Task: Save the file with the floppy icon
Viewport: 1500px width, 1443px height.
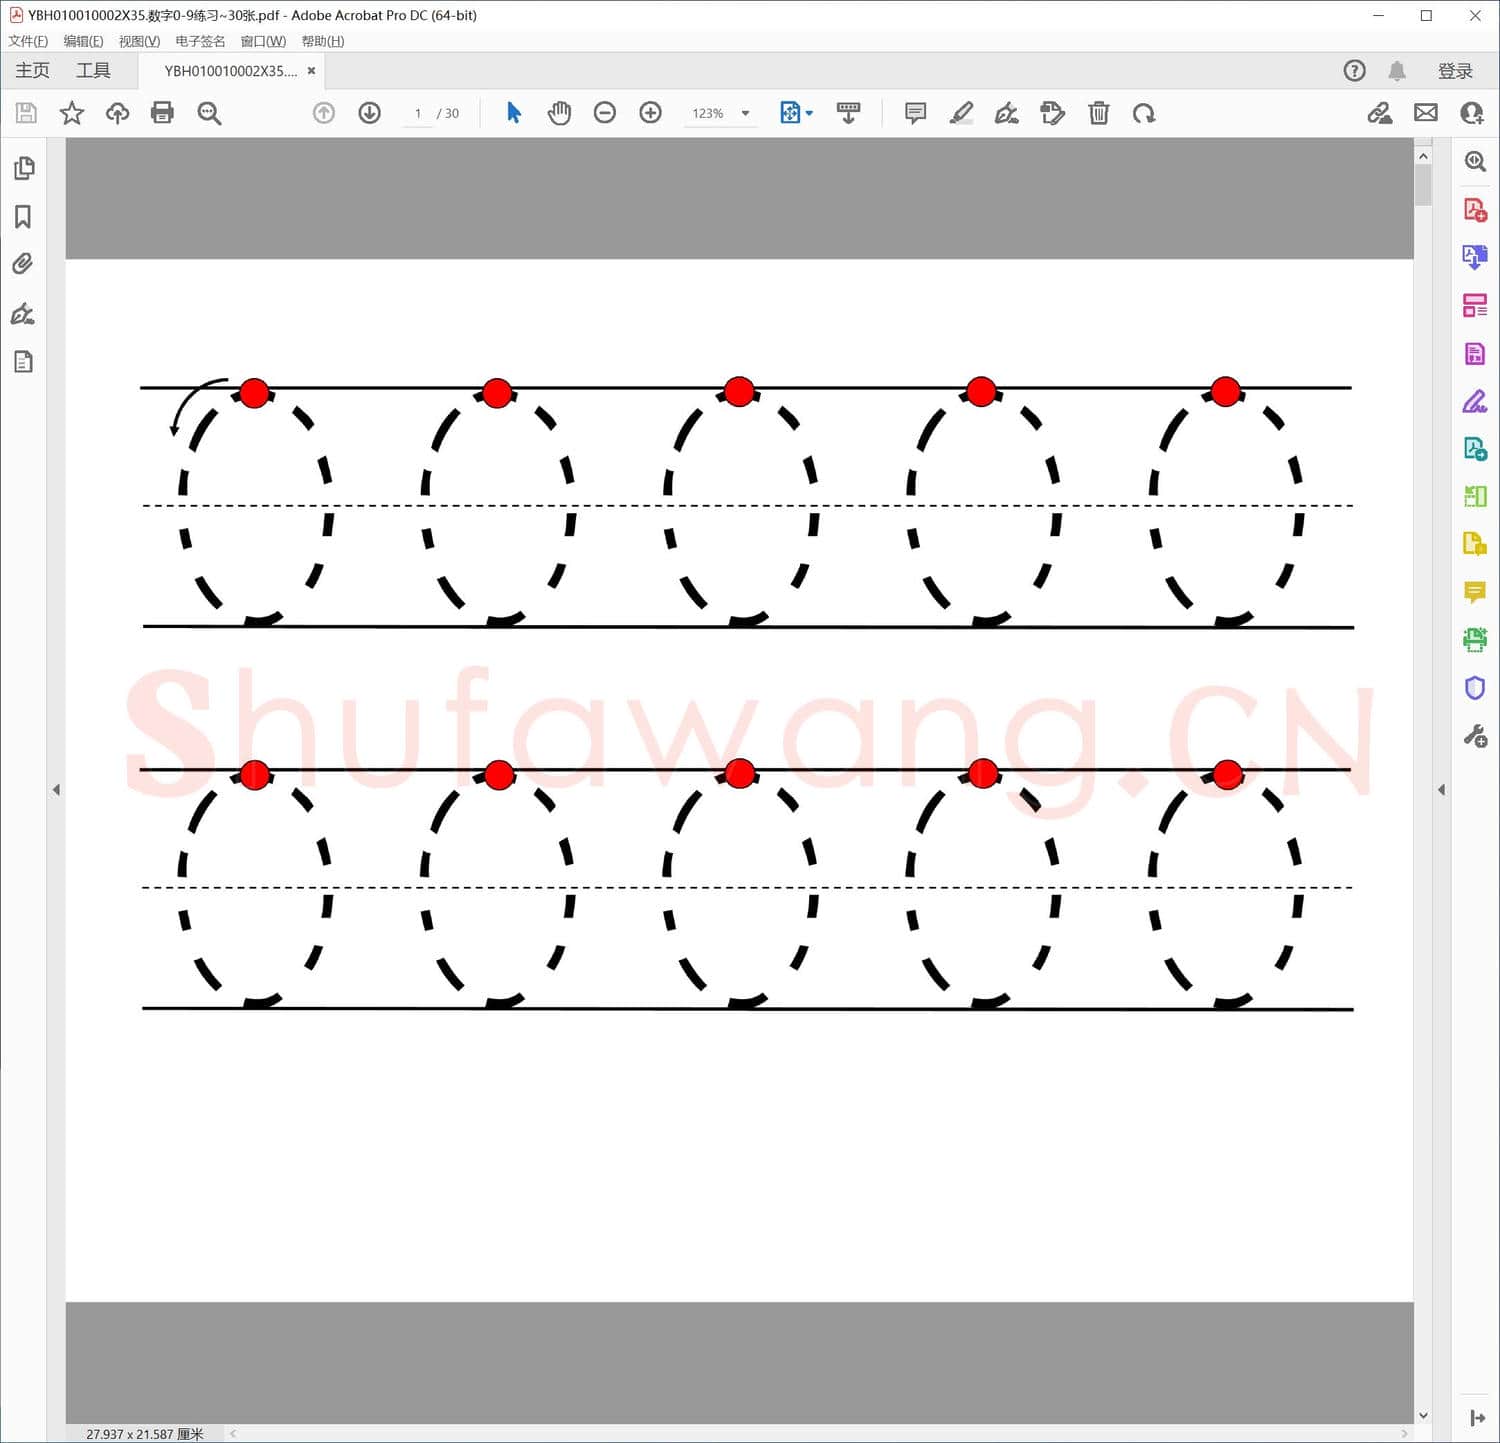Action: (x=26, y=113)
